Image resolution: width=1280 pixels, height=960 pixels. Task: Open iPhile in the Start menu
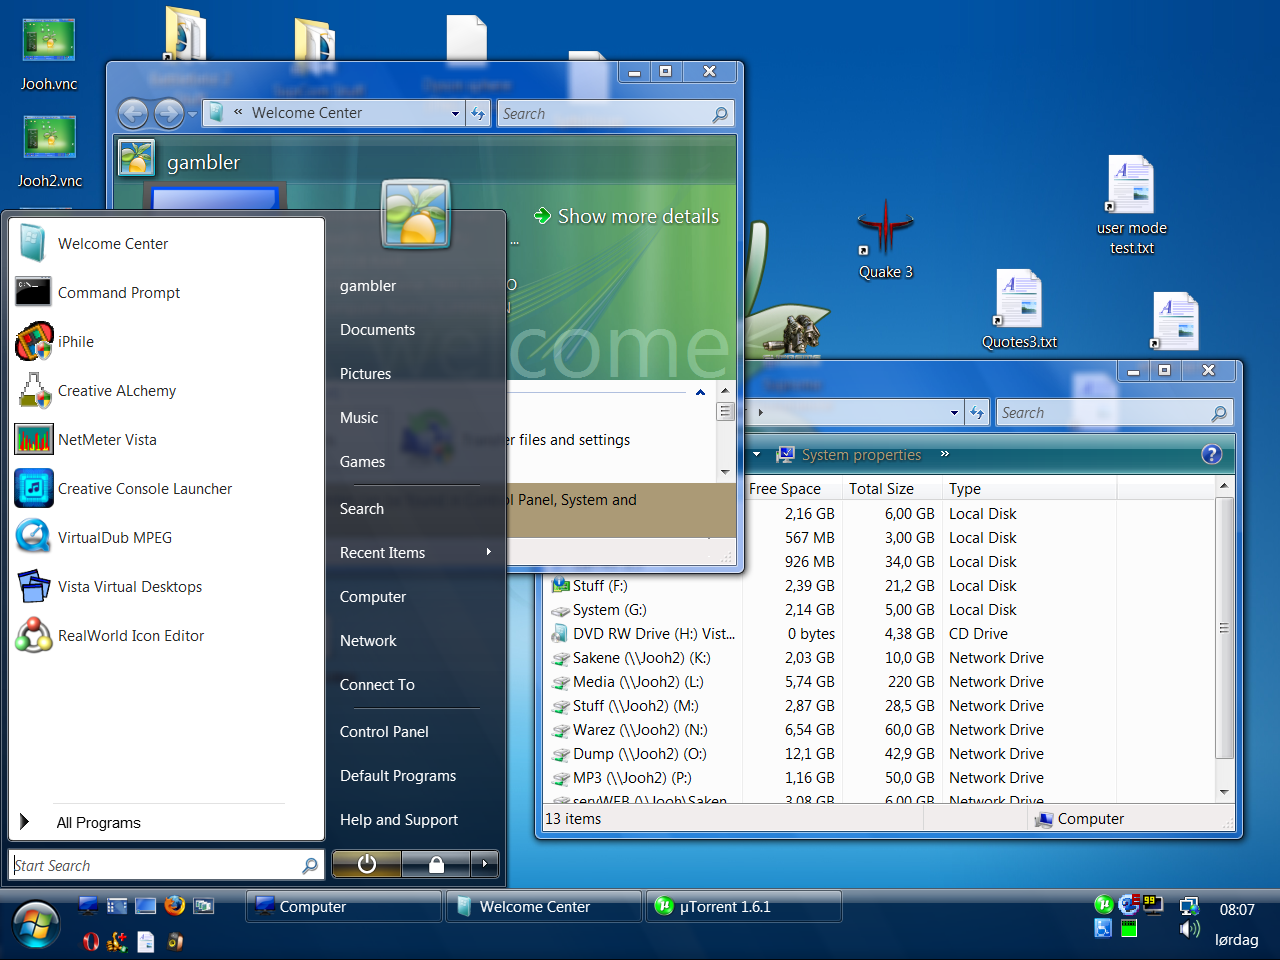tap(166, 342)
